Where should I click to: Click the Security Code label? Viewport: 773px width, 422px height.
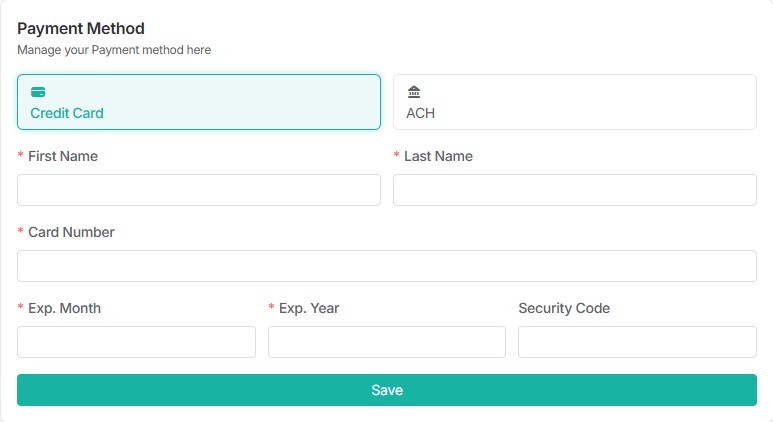(x=564, y=308)
